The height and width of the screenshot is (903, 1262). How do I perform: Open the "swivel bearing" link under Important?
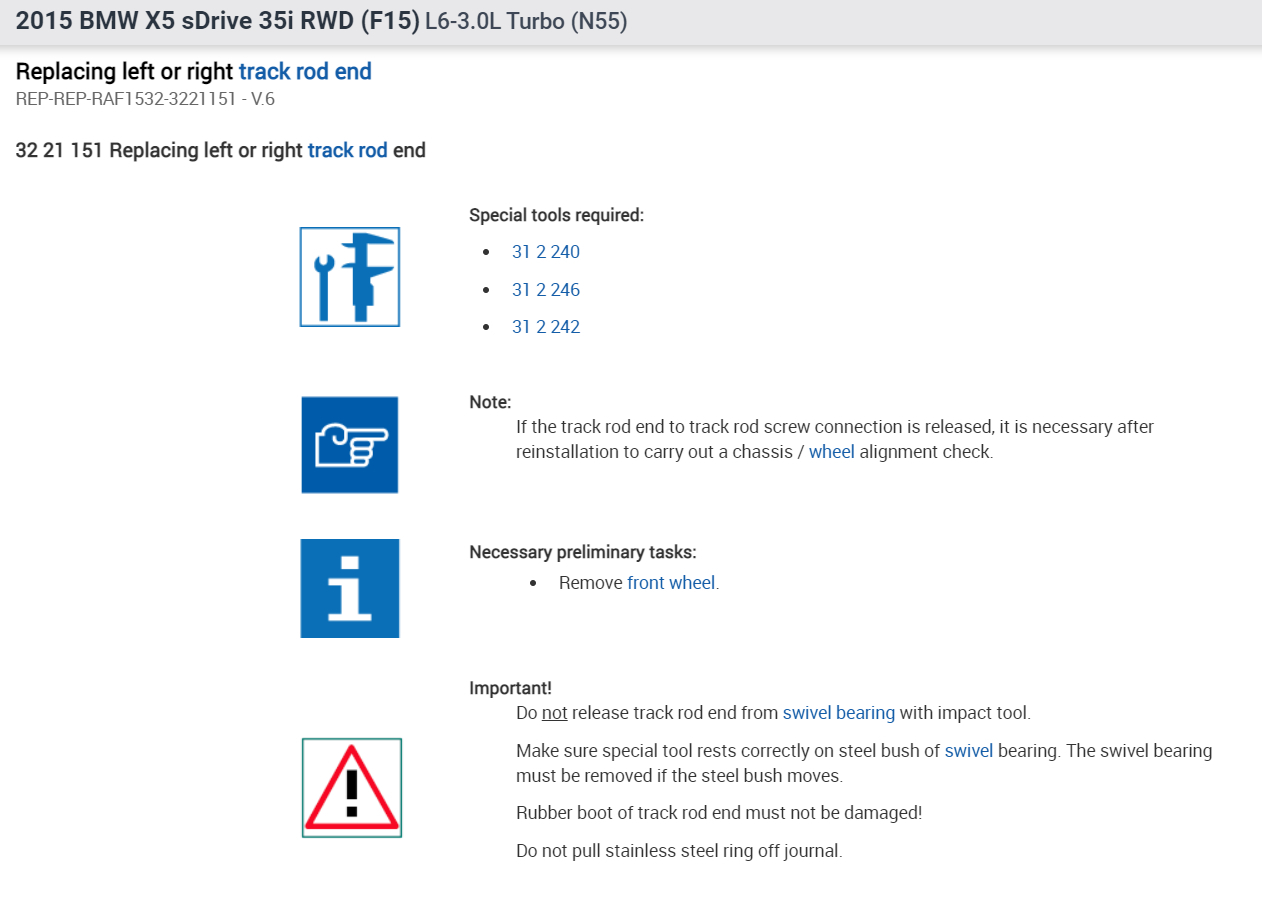coord(838,713)
